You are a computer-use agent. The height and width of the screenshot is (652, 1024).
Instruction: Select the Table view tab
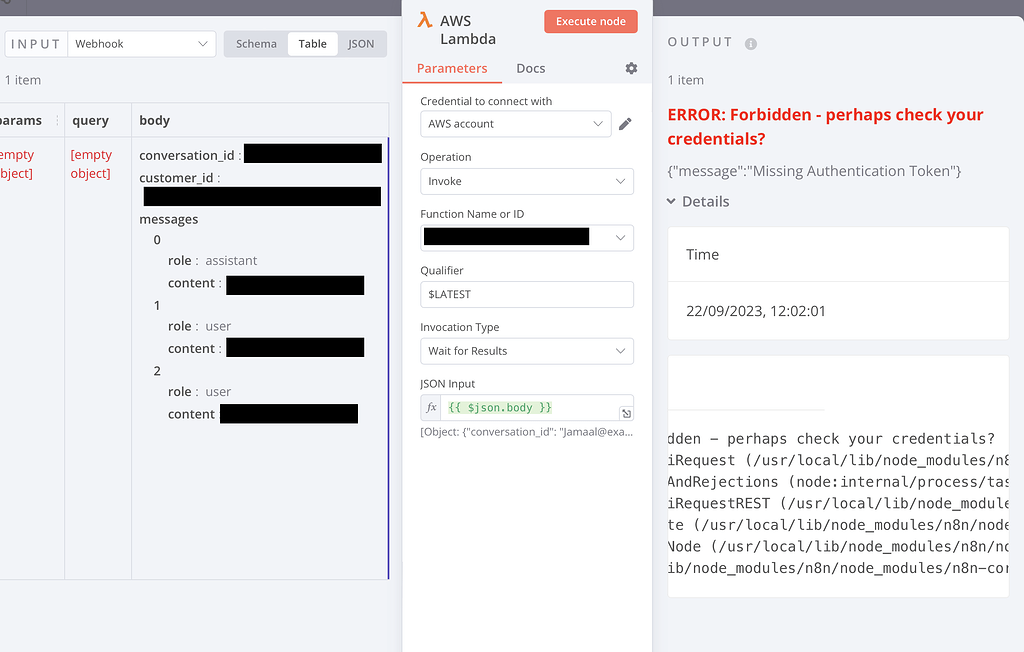(313, 43)
